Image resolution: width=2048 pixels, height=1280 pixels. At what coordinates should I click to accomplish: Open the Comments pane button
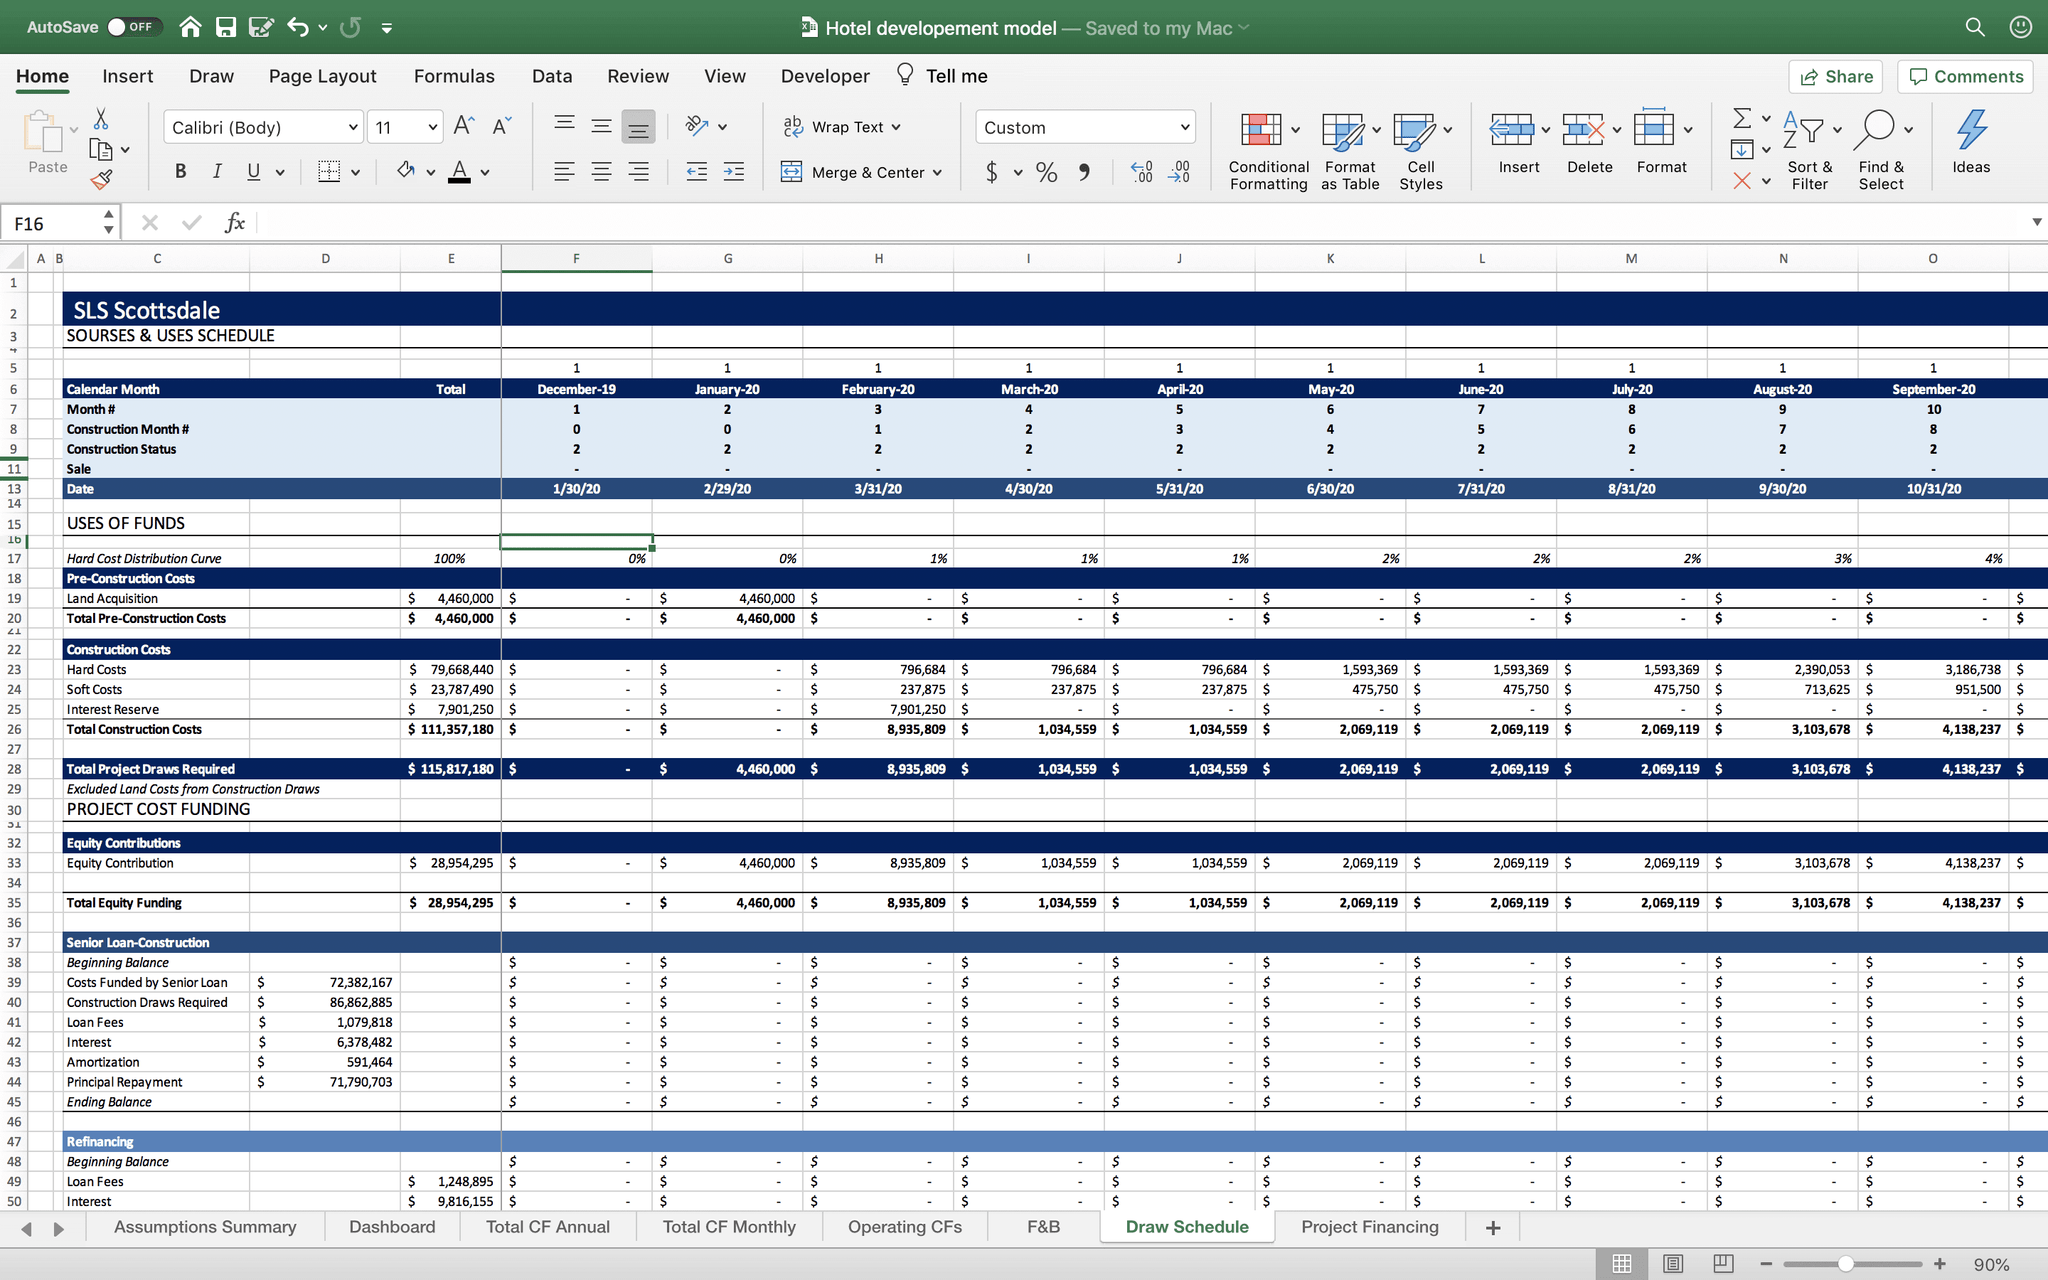click(1966, 77)
